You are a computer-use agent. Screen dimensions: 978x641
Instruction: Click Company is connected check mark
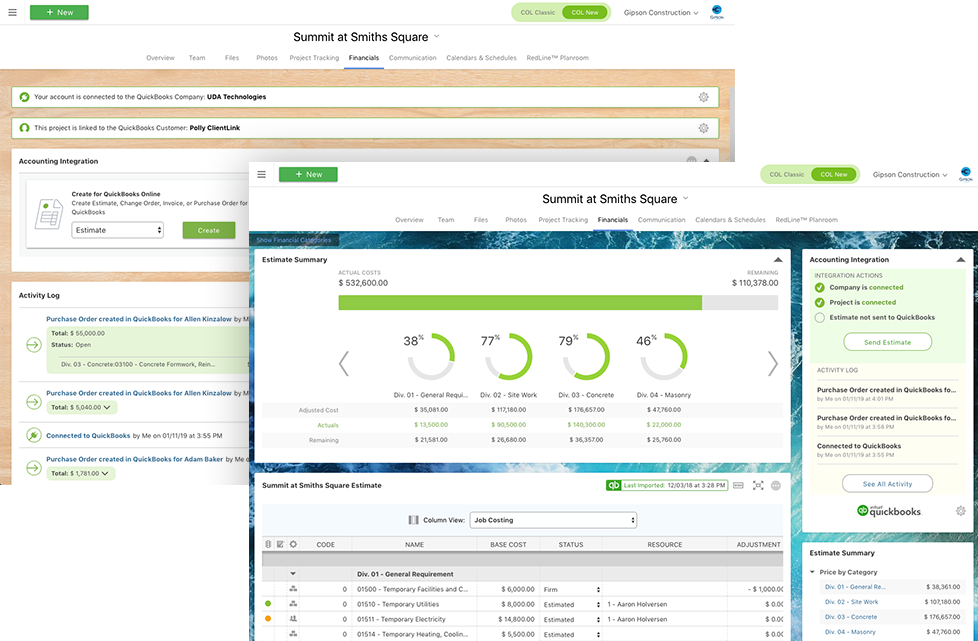(x=820, y=287)
